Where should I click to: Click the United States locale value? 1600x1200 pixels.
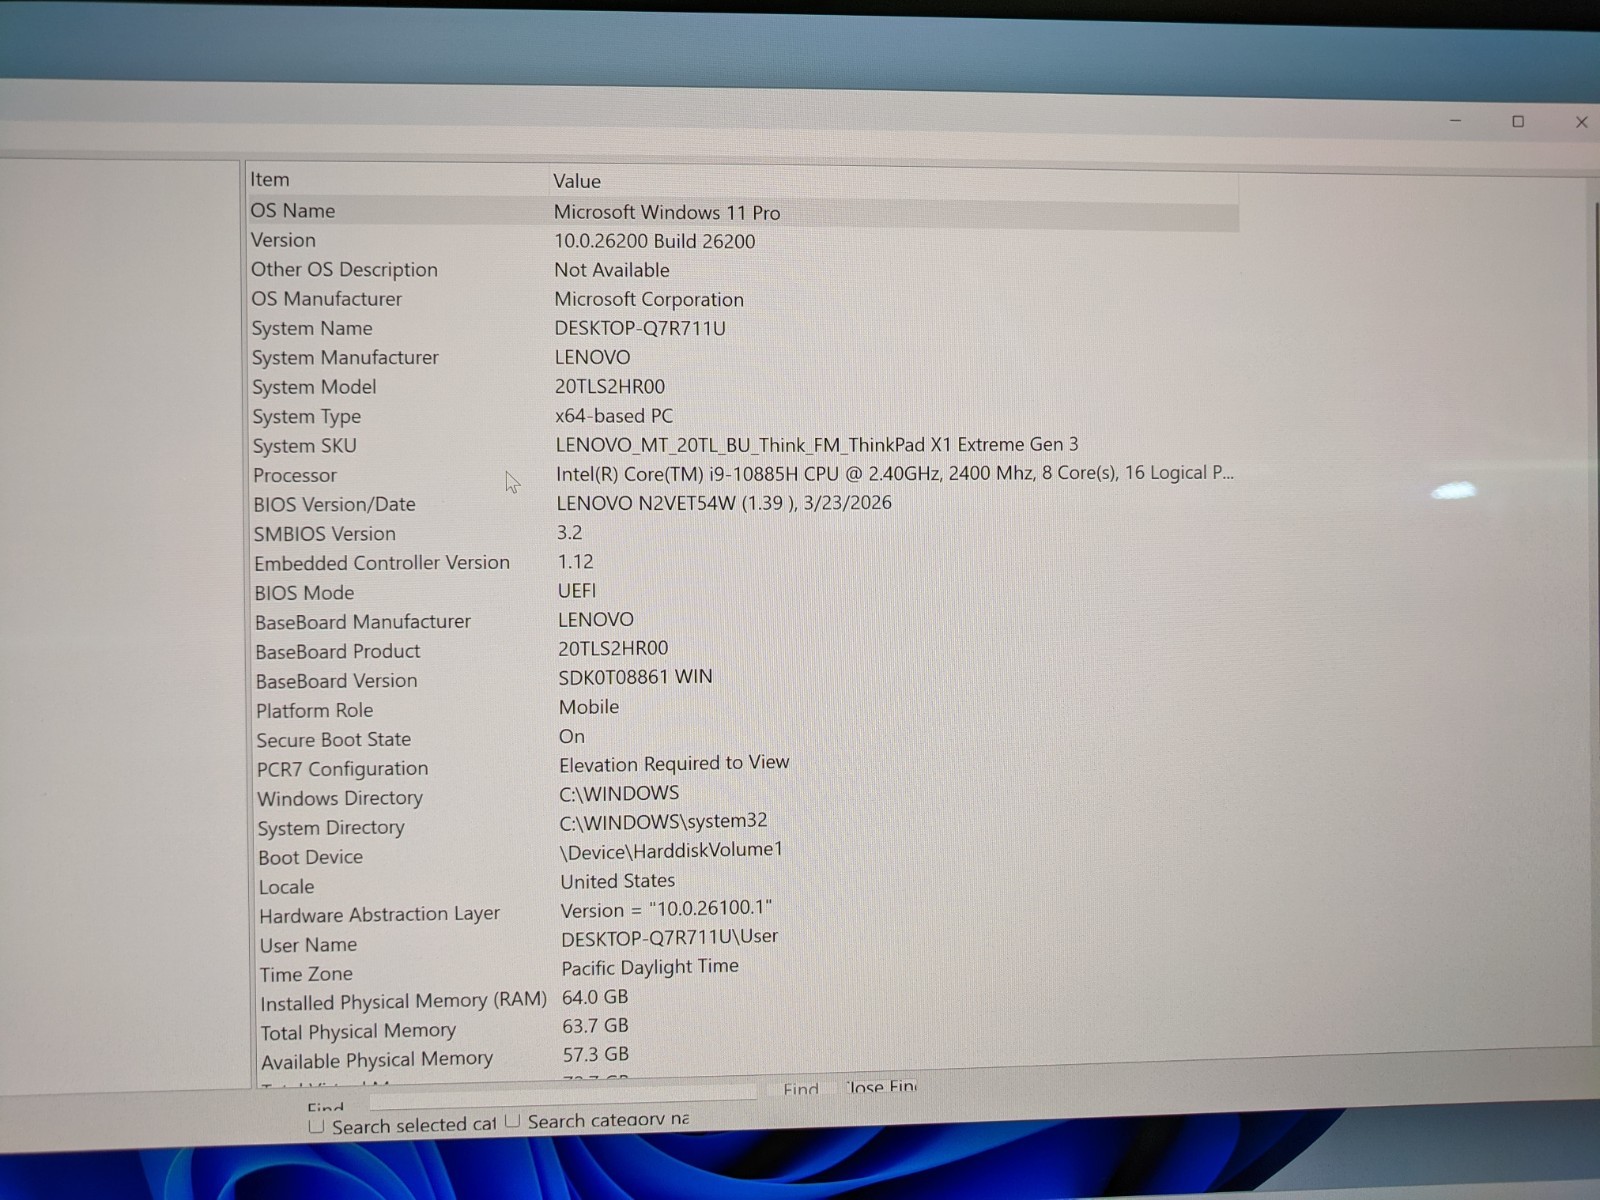617,881
